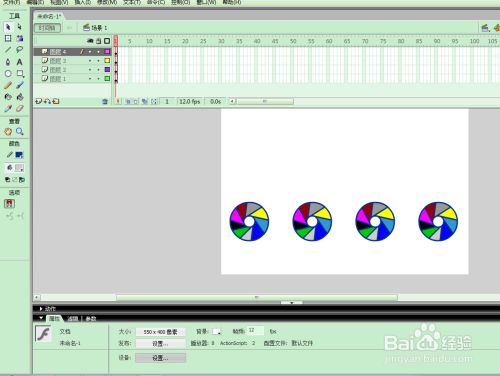Click the insert layer folder icon
Image resolution: width=500 pixels, height=376 pixels.
(56, 101)
